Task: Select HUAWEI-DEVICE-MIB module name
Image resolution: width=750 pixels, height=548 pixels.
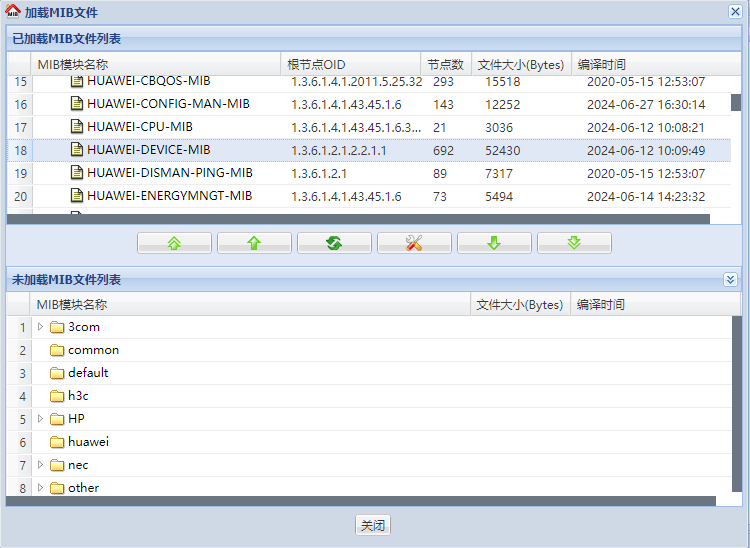Action: click(148, 150)
